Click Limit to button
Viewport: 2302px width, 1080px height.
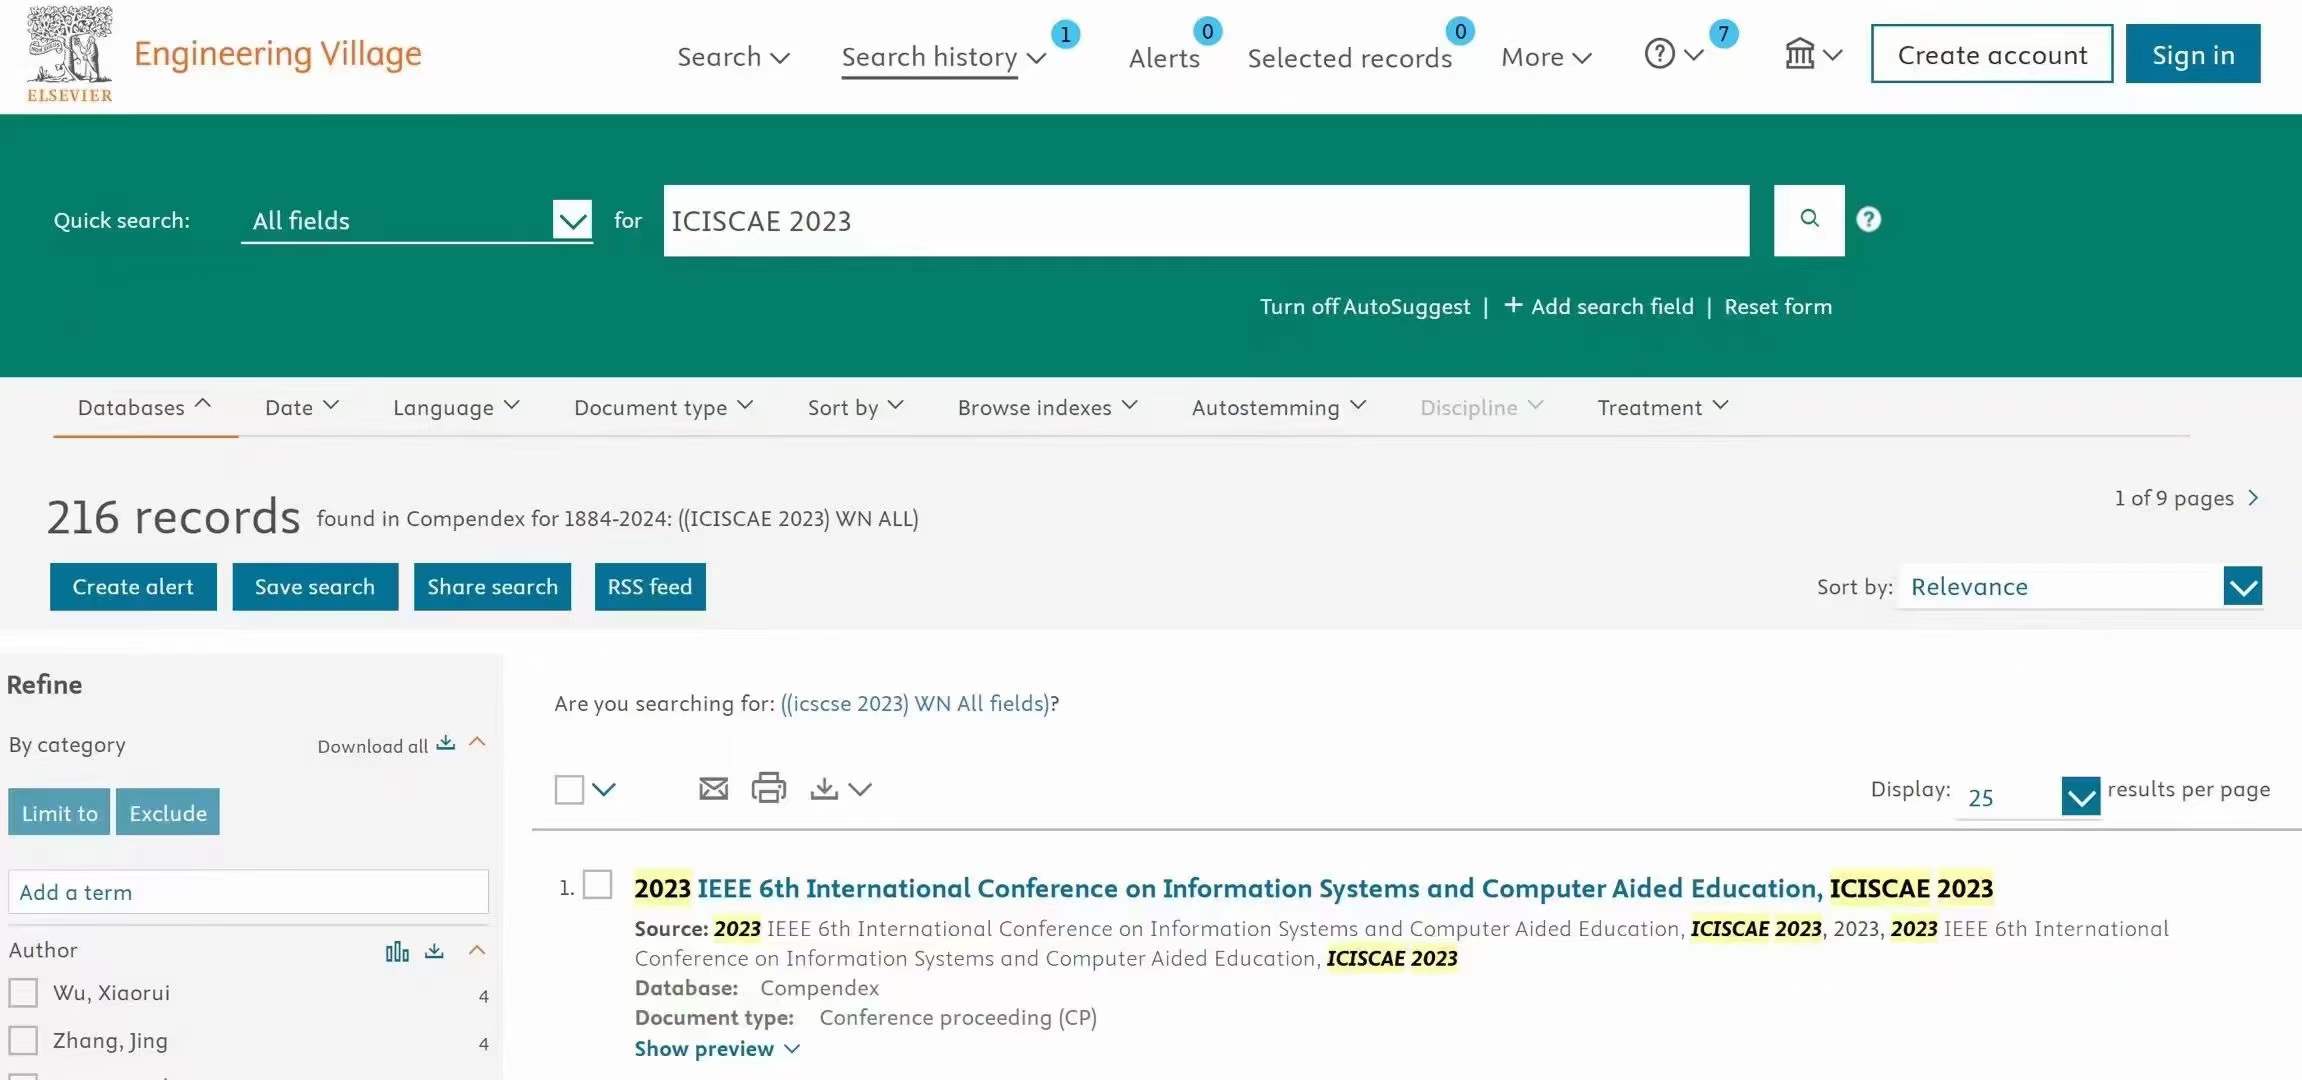click(x=59, y=812)
